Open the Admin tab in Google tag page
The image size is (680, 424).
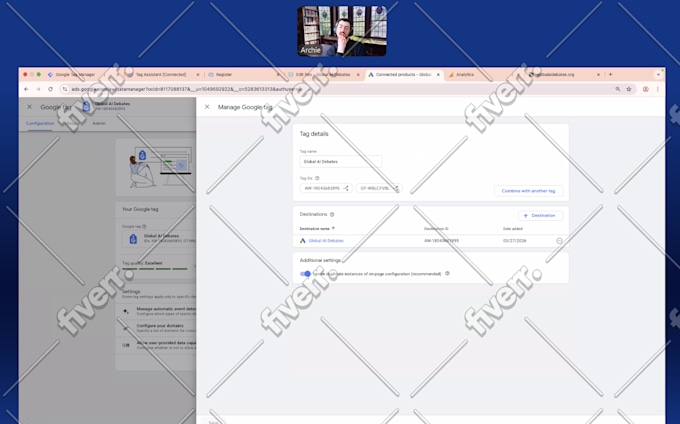[x=99, y=123]
